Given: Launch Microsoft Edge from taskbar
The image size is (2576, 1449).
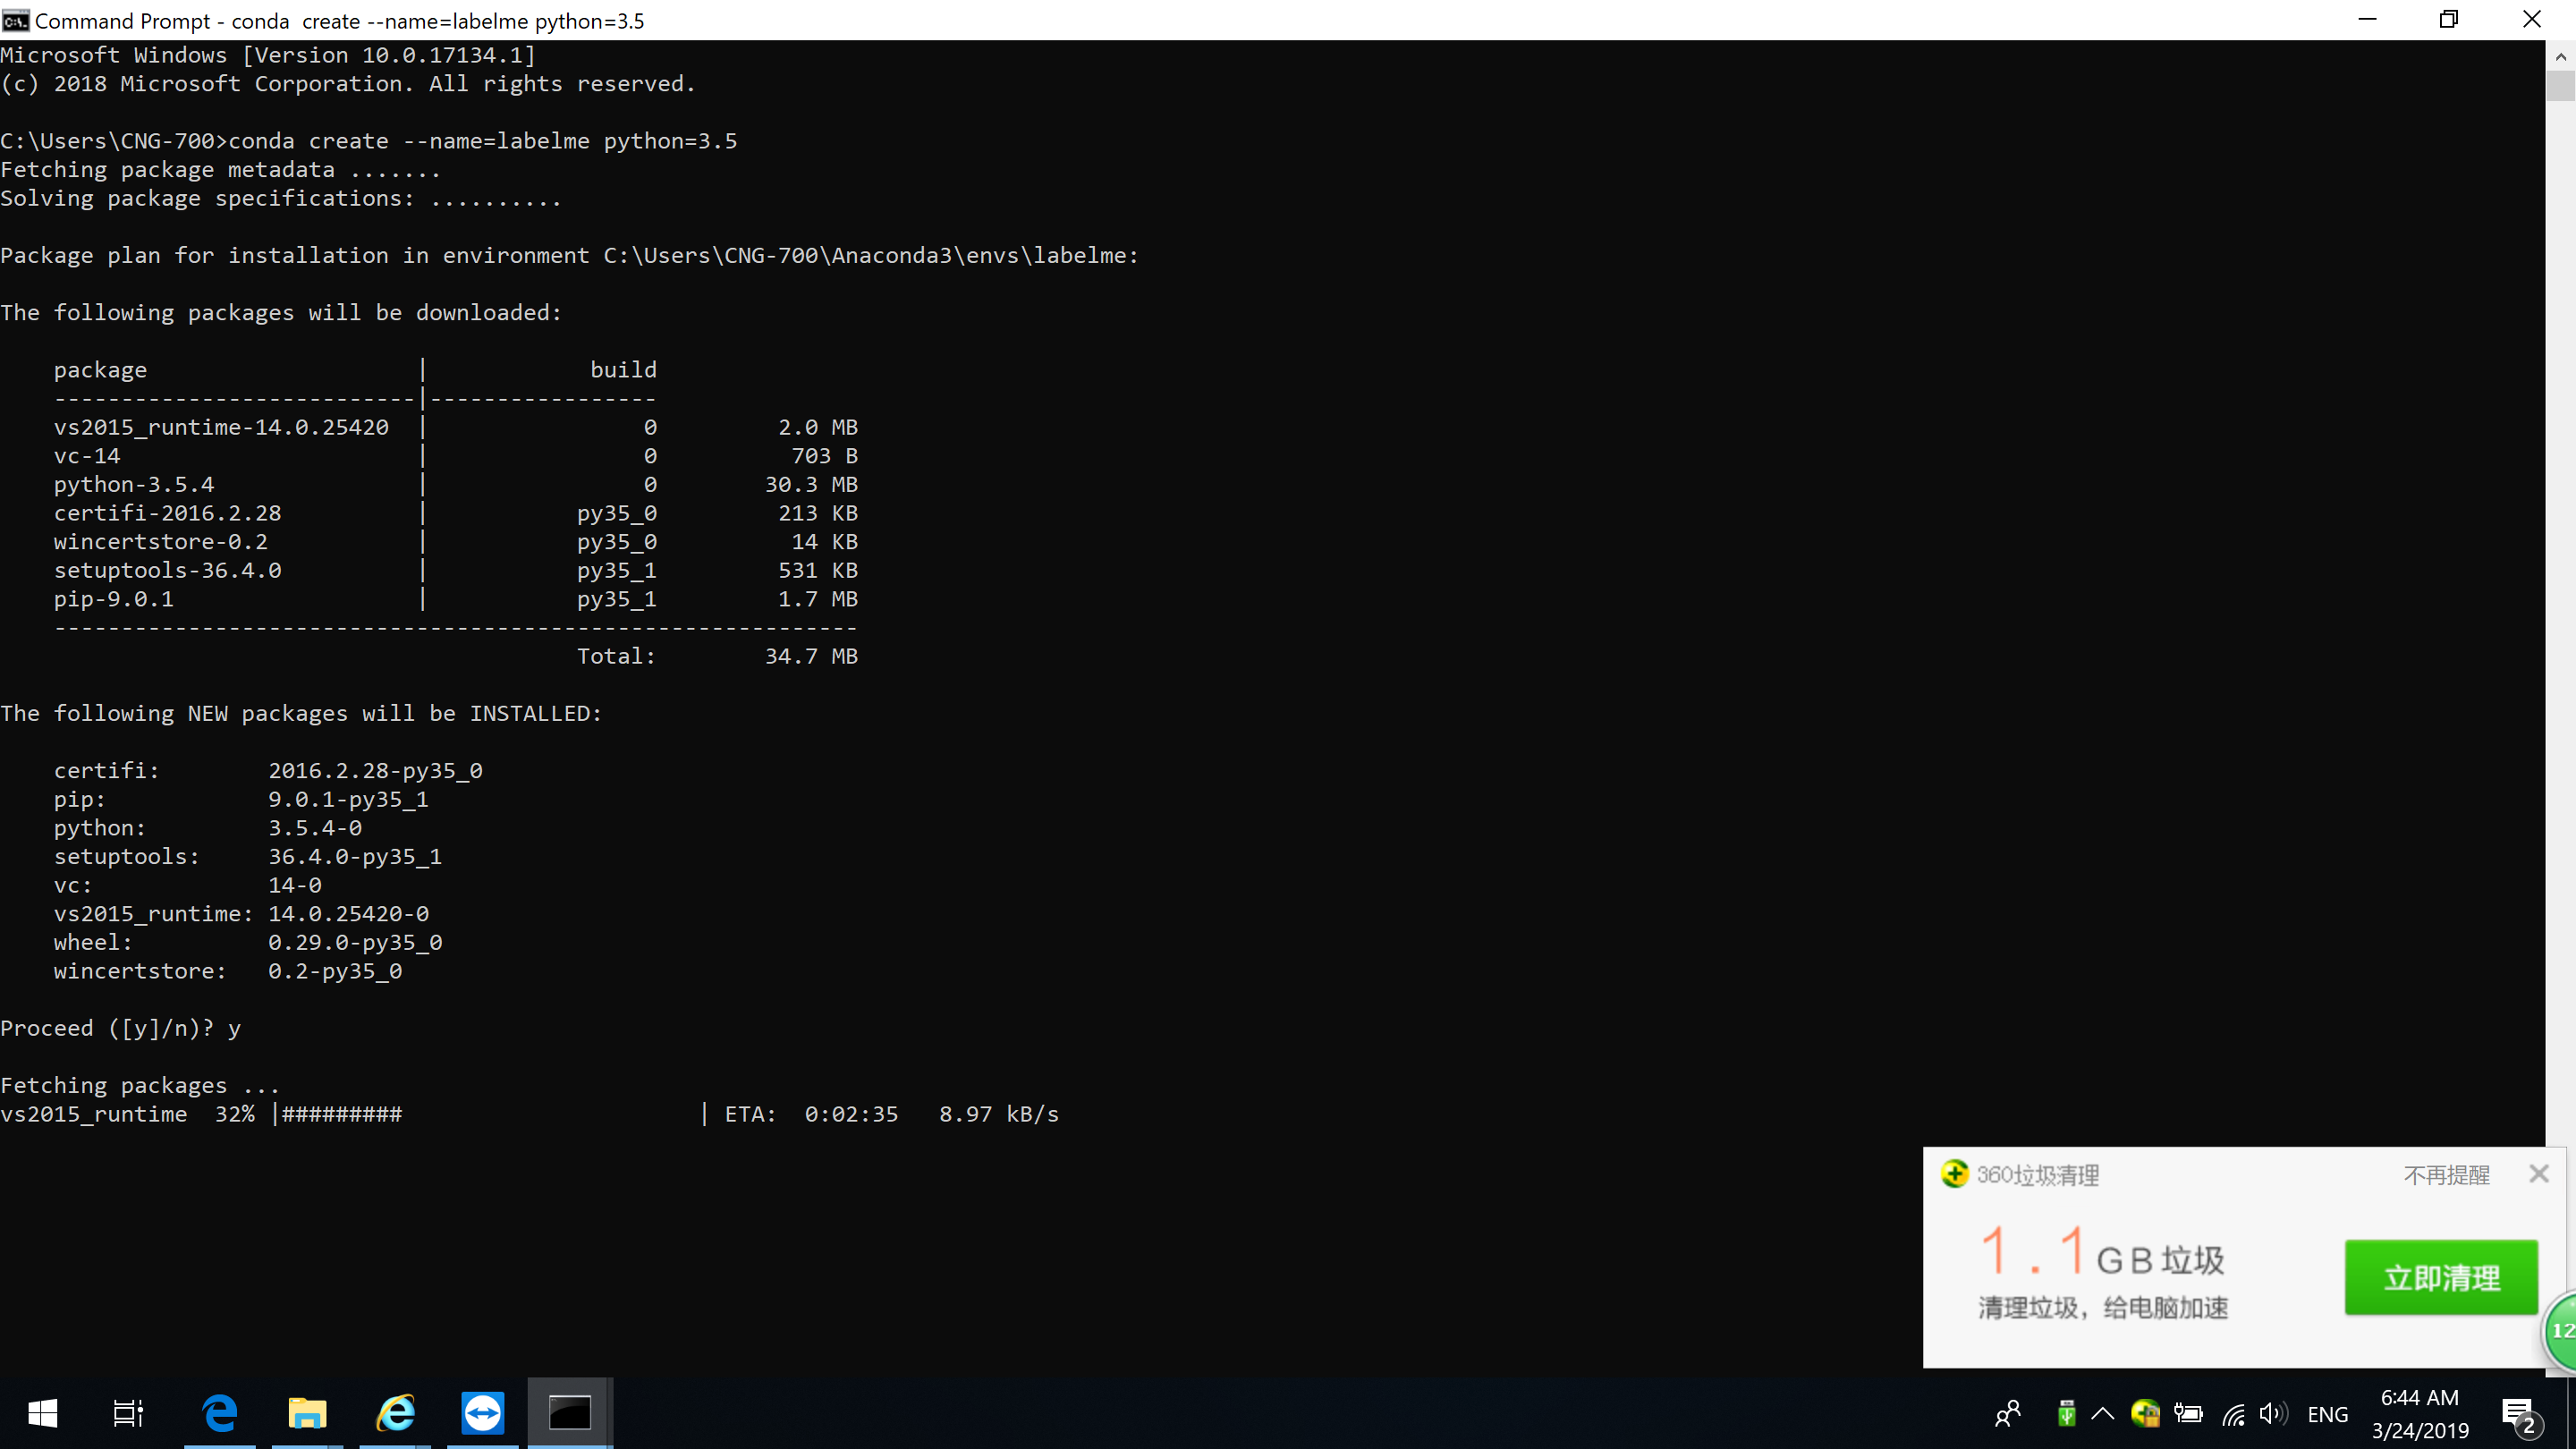Looking at the screenshot, I should pyautogui.click(x=219, y=1413).
